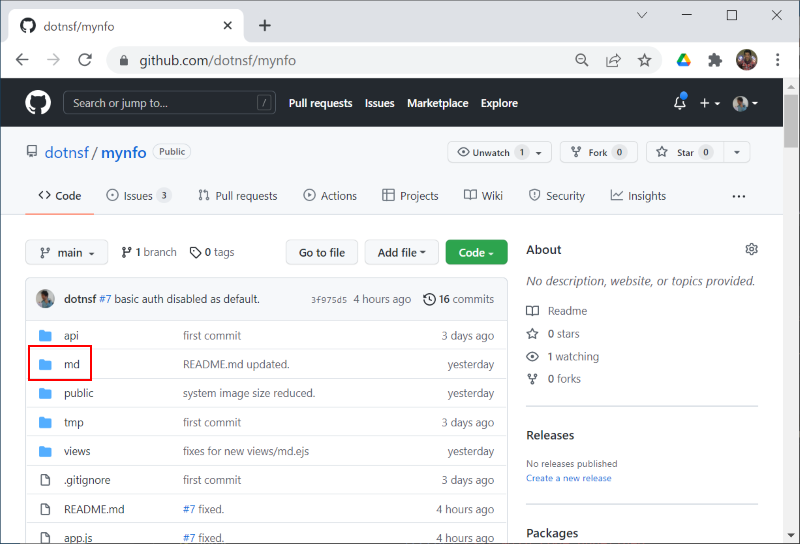Show more repo tabs via three dots
This screenshot has height=544, width=800.
click(x=738, y=196)
